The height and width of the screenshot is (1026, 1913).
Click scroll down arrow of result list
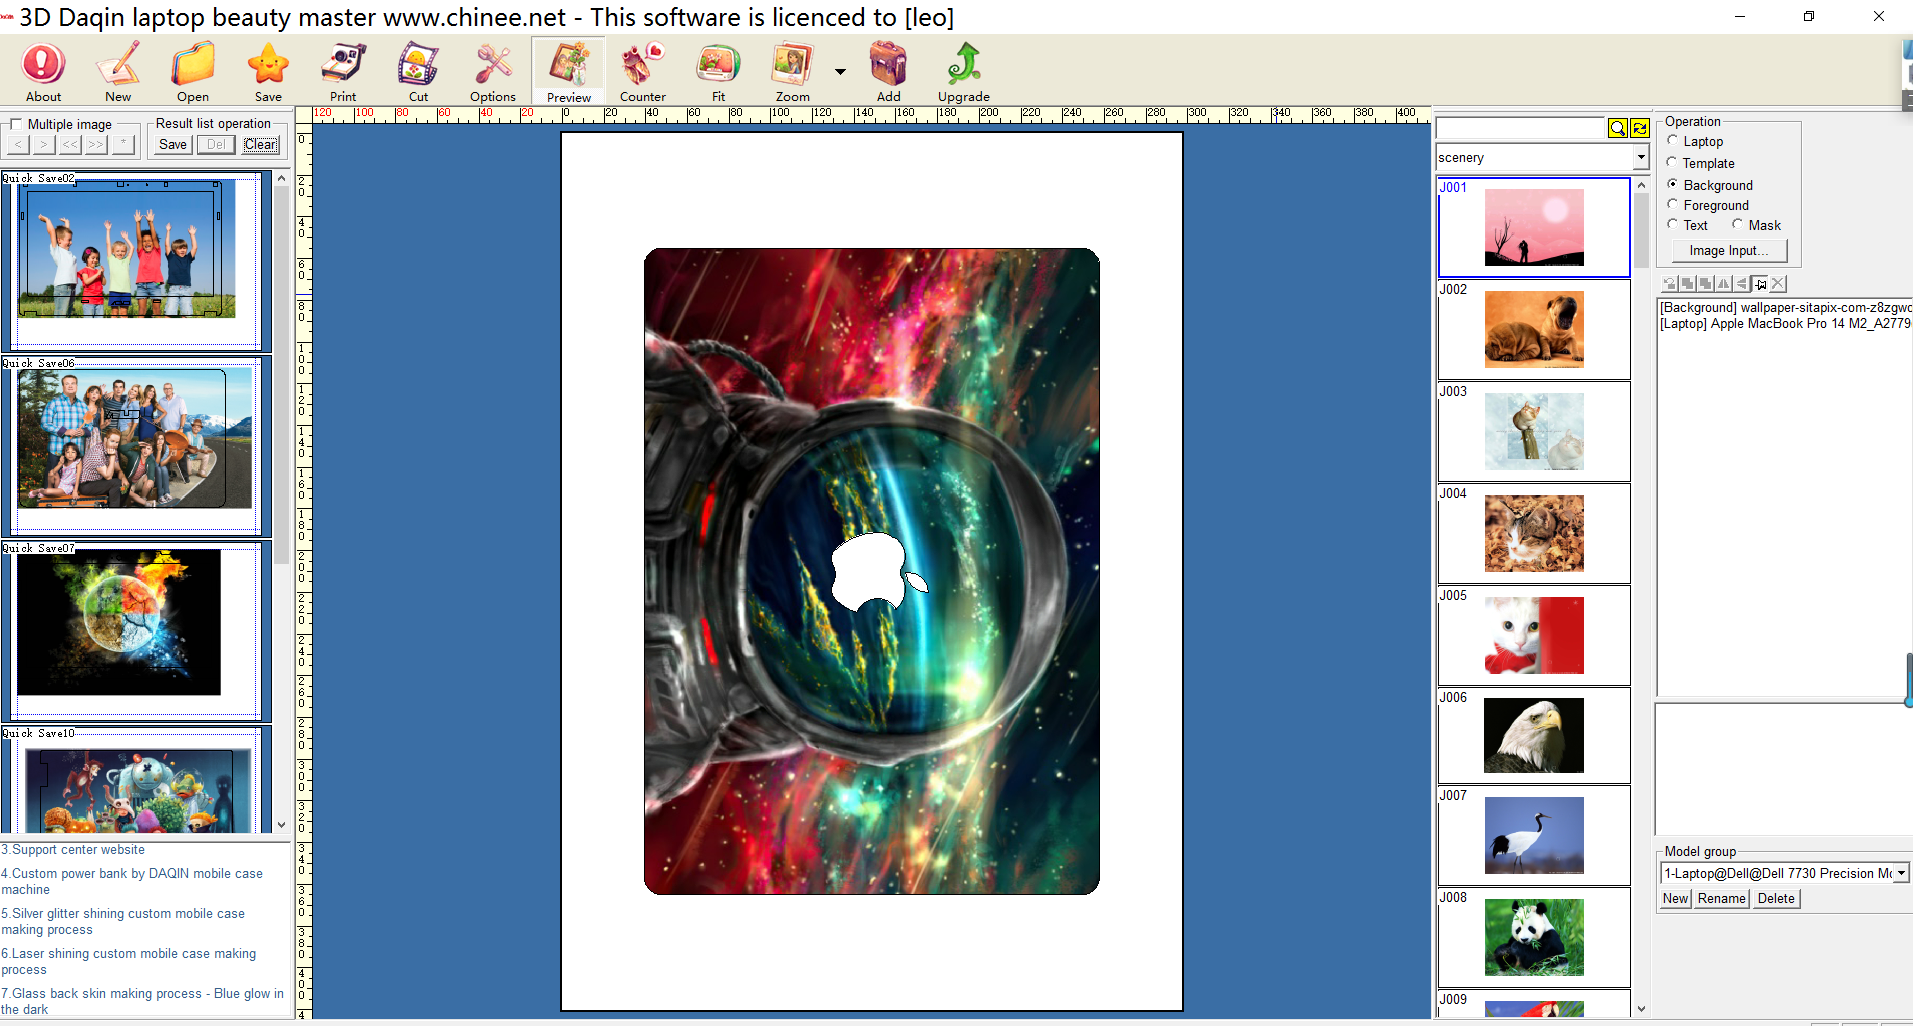point(281,825)
